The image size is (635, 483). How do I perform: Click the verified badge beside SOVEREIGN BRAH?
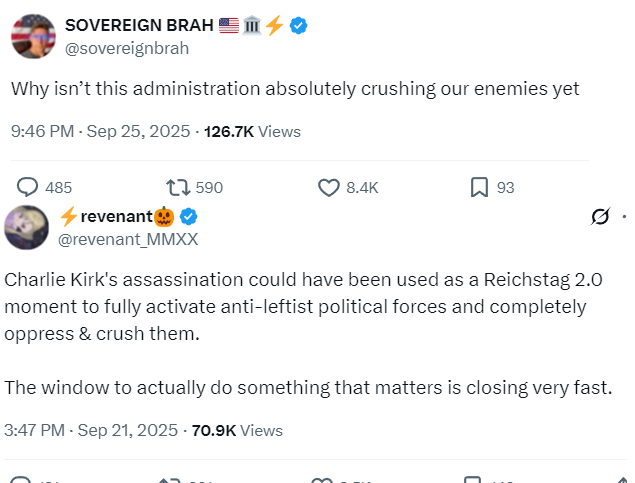[298, 26]
